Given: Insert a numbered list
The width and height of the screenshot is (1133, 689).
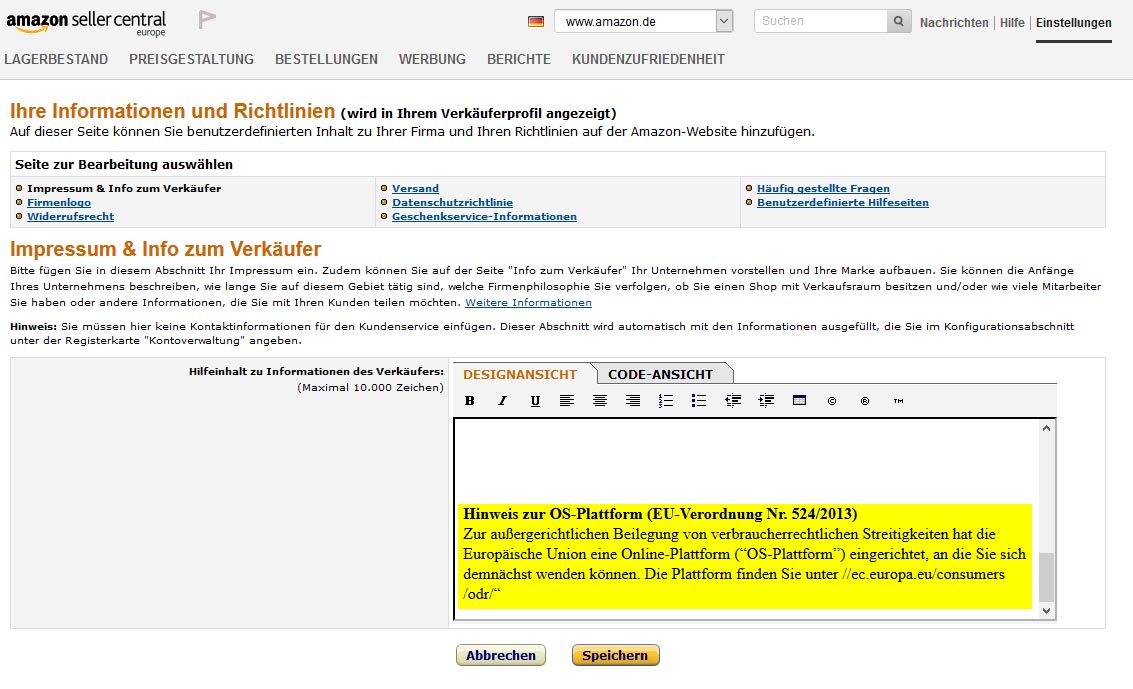Looking at the screenshot, I should [665, 401].
